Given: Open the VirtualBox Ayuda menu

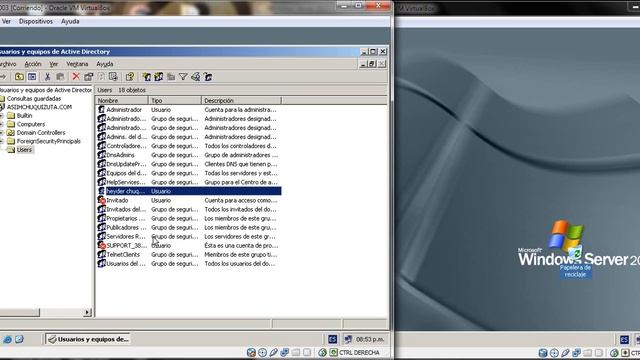Looking at the screenshot, I should click(x=70, y=21).
